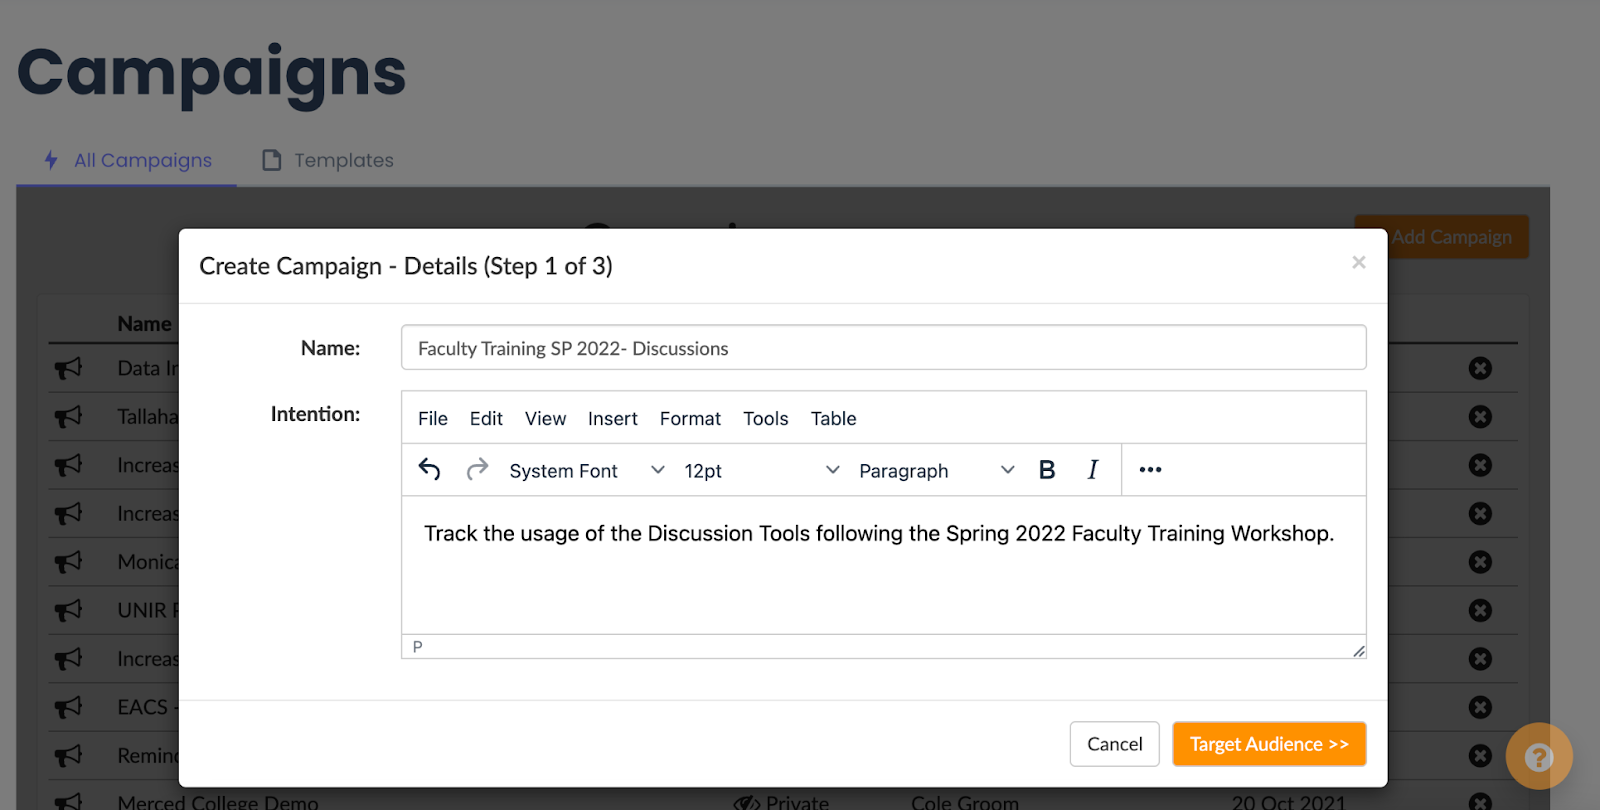The image size is (1600, 810).
Task: Toggle bold formatting in the editor
Action: click(x=1047, y=470)
